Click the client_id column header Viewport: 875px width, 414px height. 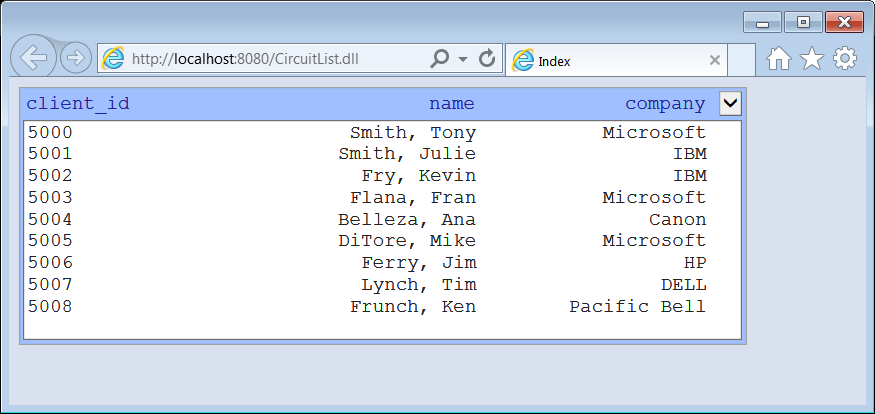(78, 103)
